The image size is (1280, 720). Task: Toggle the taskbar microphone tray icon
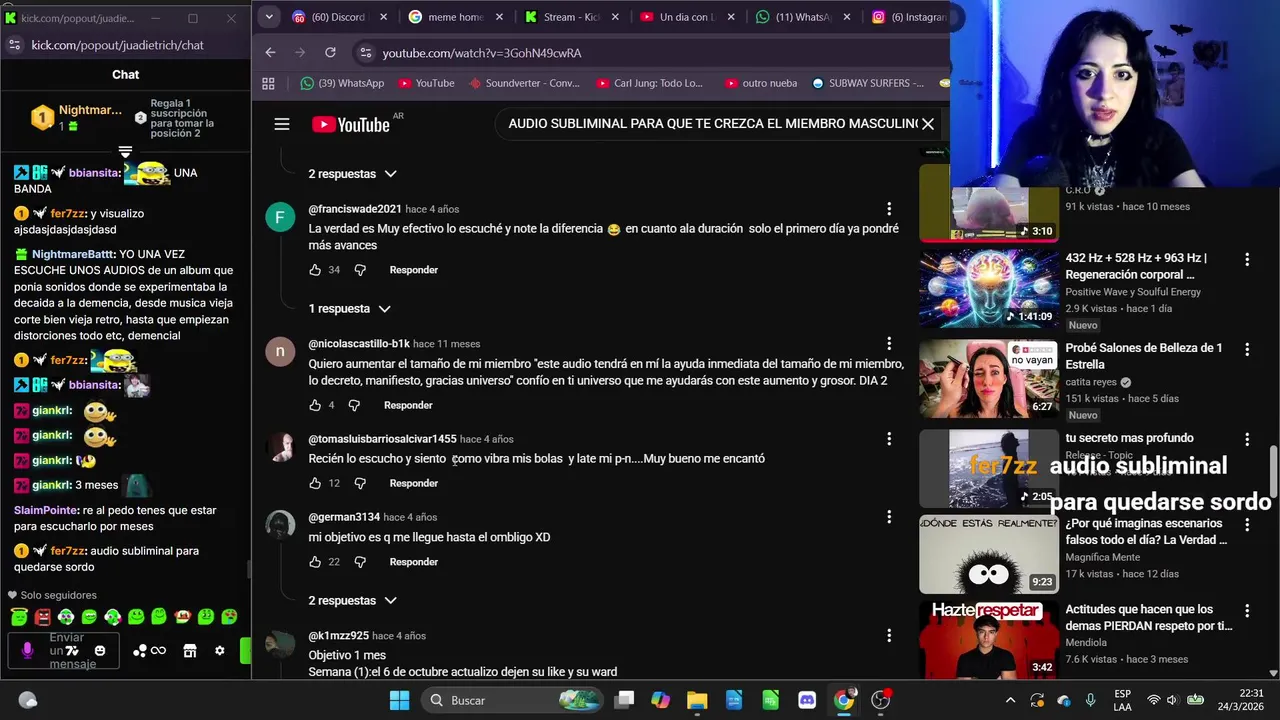pos(1090,700)
